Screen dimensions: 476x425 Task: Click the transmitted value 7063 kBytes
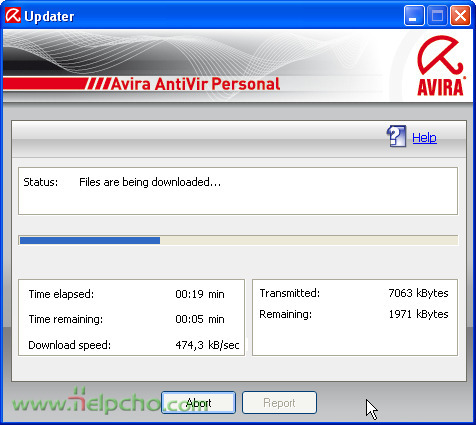pyautogui.click(x=418, y=293)
